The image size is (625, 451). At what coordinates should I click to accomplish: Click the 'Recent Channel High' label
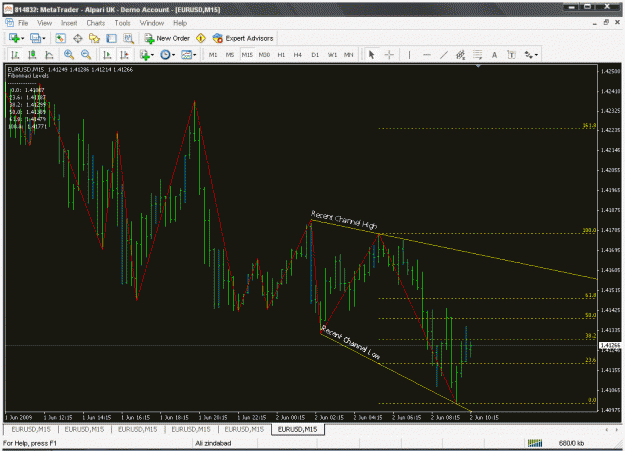pyautogui.click(x=344, y=220)
